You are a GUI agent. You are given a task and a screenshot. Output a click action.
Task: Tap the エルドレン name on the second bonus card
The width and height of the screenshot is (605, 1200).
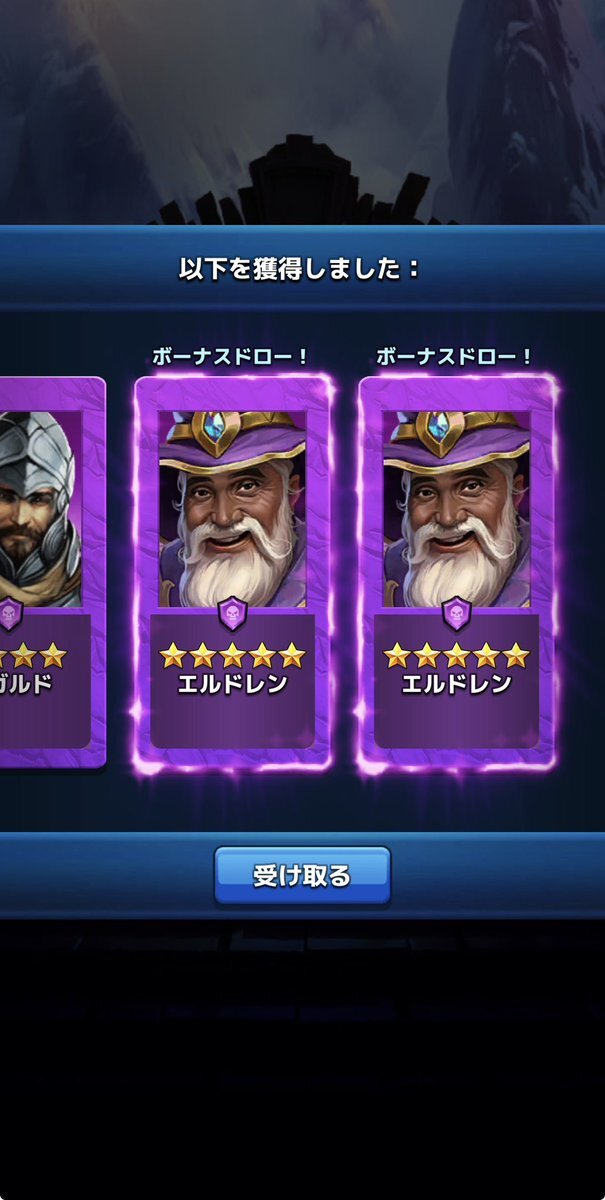pyautogui.click(x=456, y=685)
